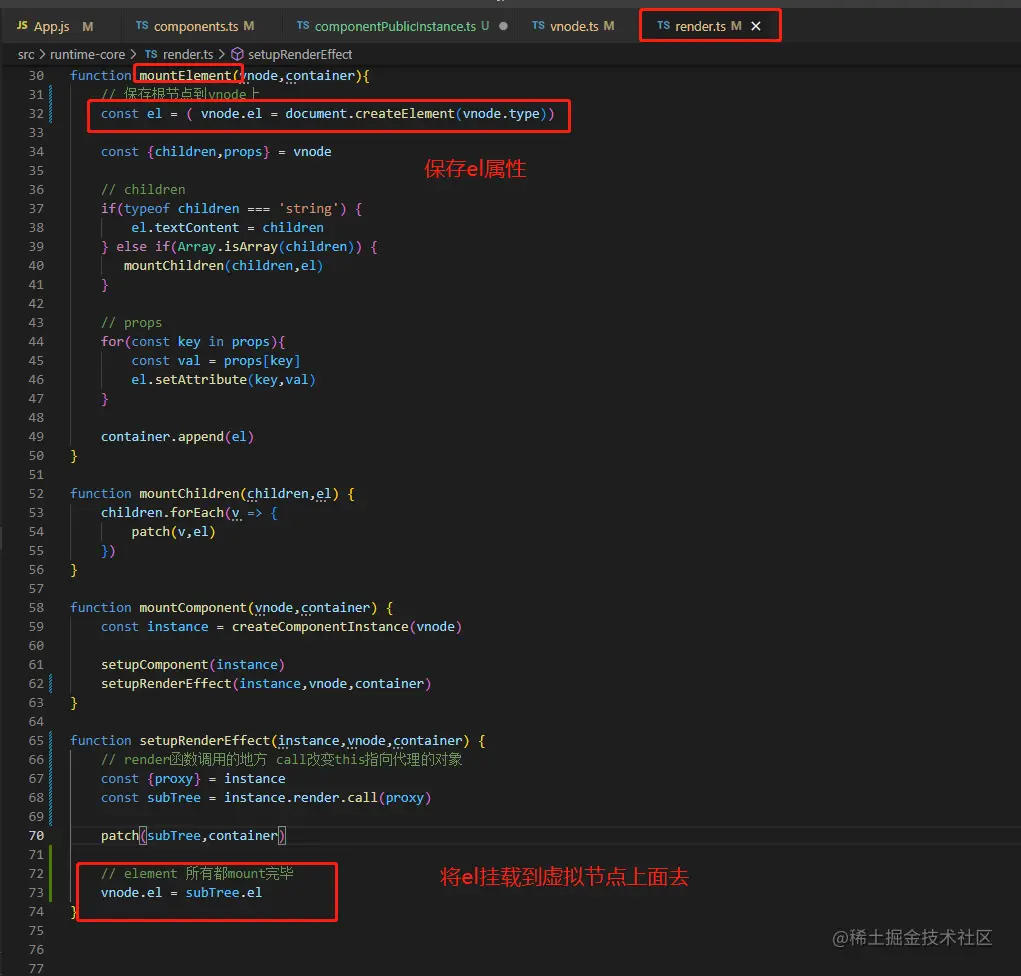This screenshot has height=976, width=1021.
Task: Click line number 30 in the gutter
Action: pyautogui.click(x=36, y=76)
